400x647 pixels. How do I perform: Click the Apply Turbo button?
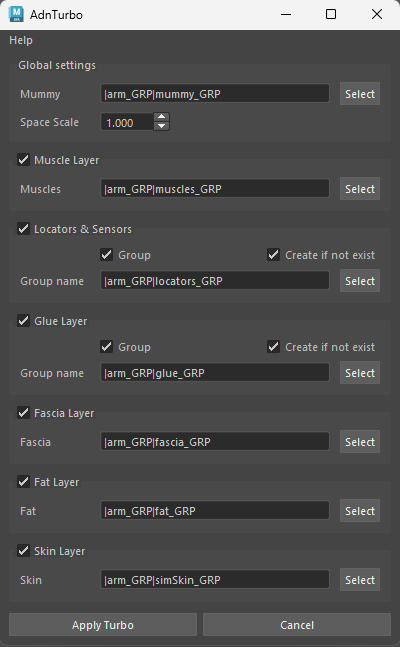click(x=103, y=625)
